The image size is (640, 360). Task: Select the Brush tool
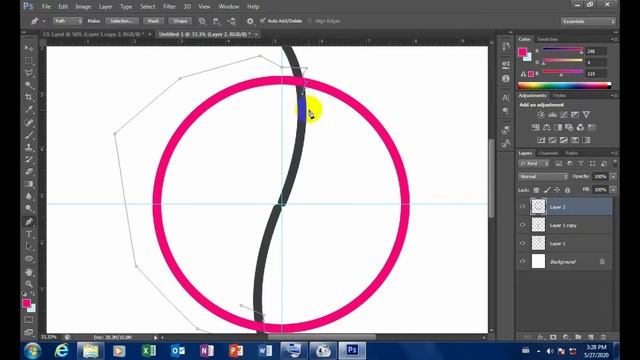coord(29,135)
